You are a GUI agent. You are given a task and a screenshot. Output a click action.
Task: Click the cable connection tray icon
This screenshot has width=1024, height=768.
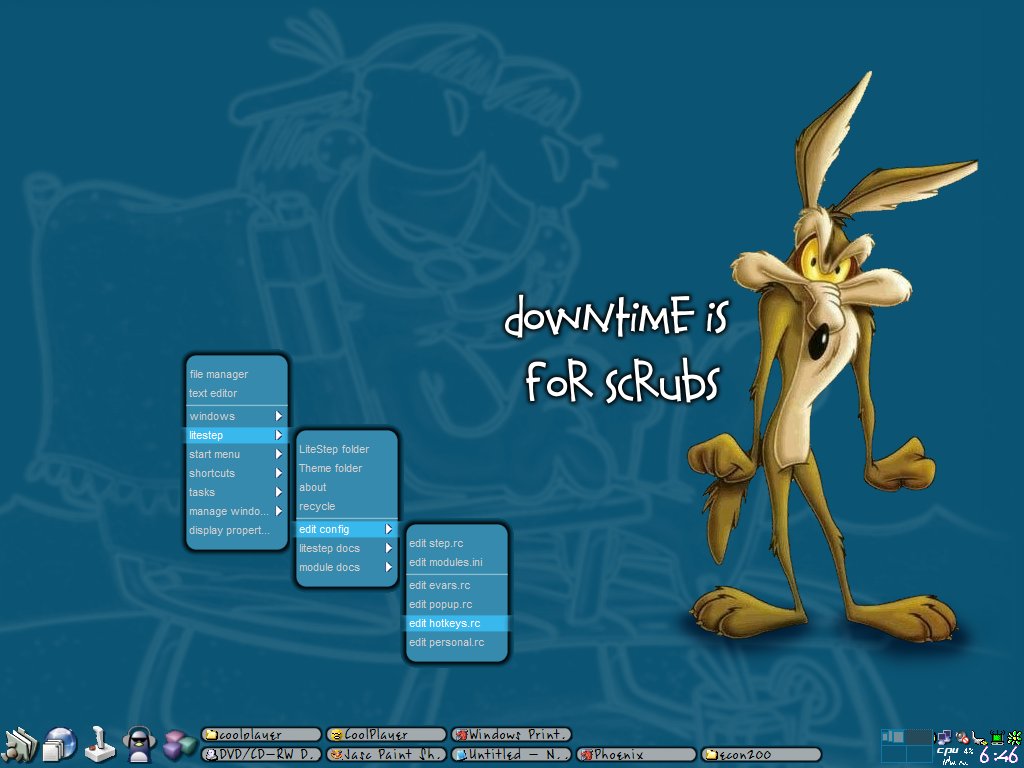(x=979, y=738)
